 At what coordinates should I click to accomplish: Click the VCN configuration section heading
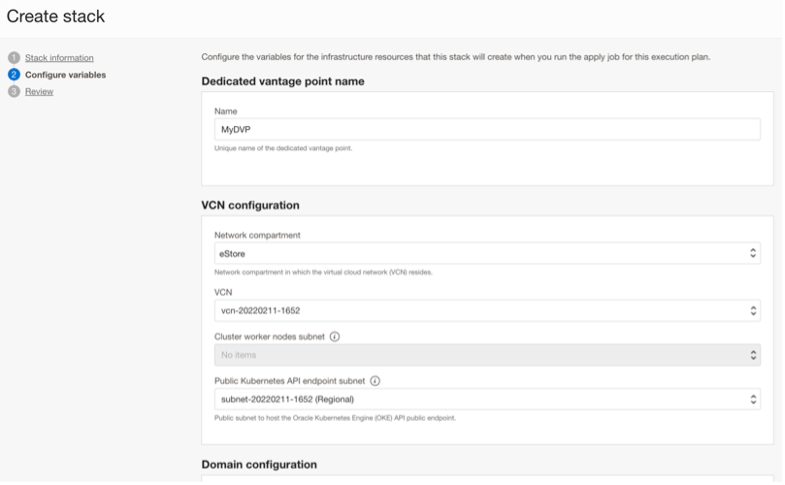click(250, 206)
